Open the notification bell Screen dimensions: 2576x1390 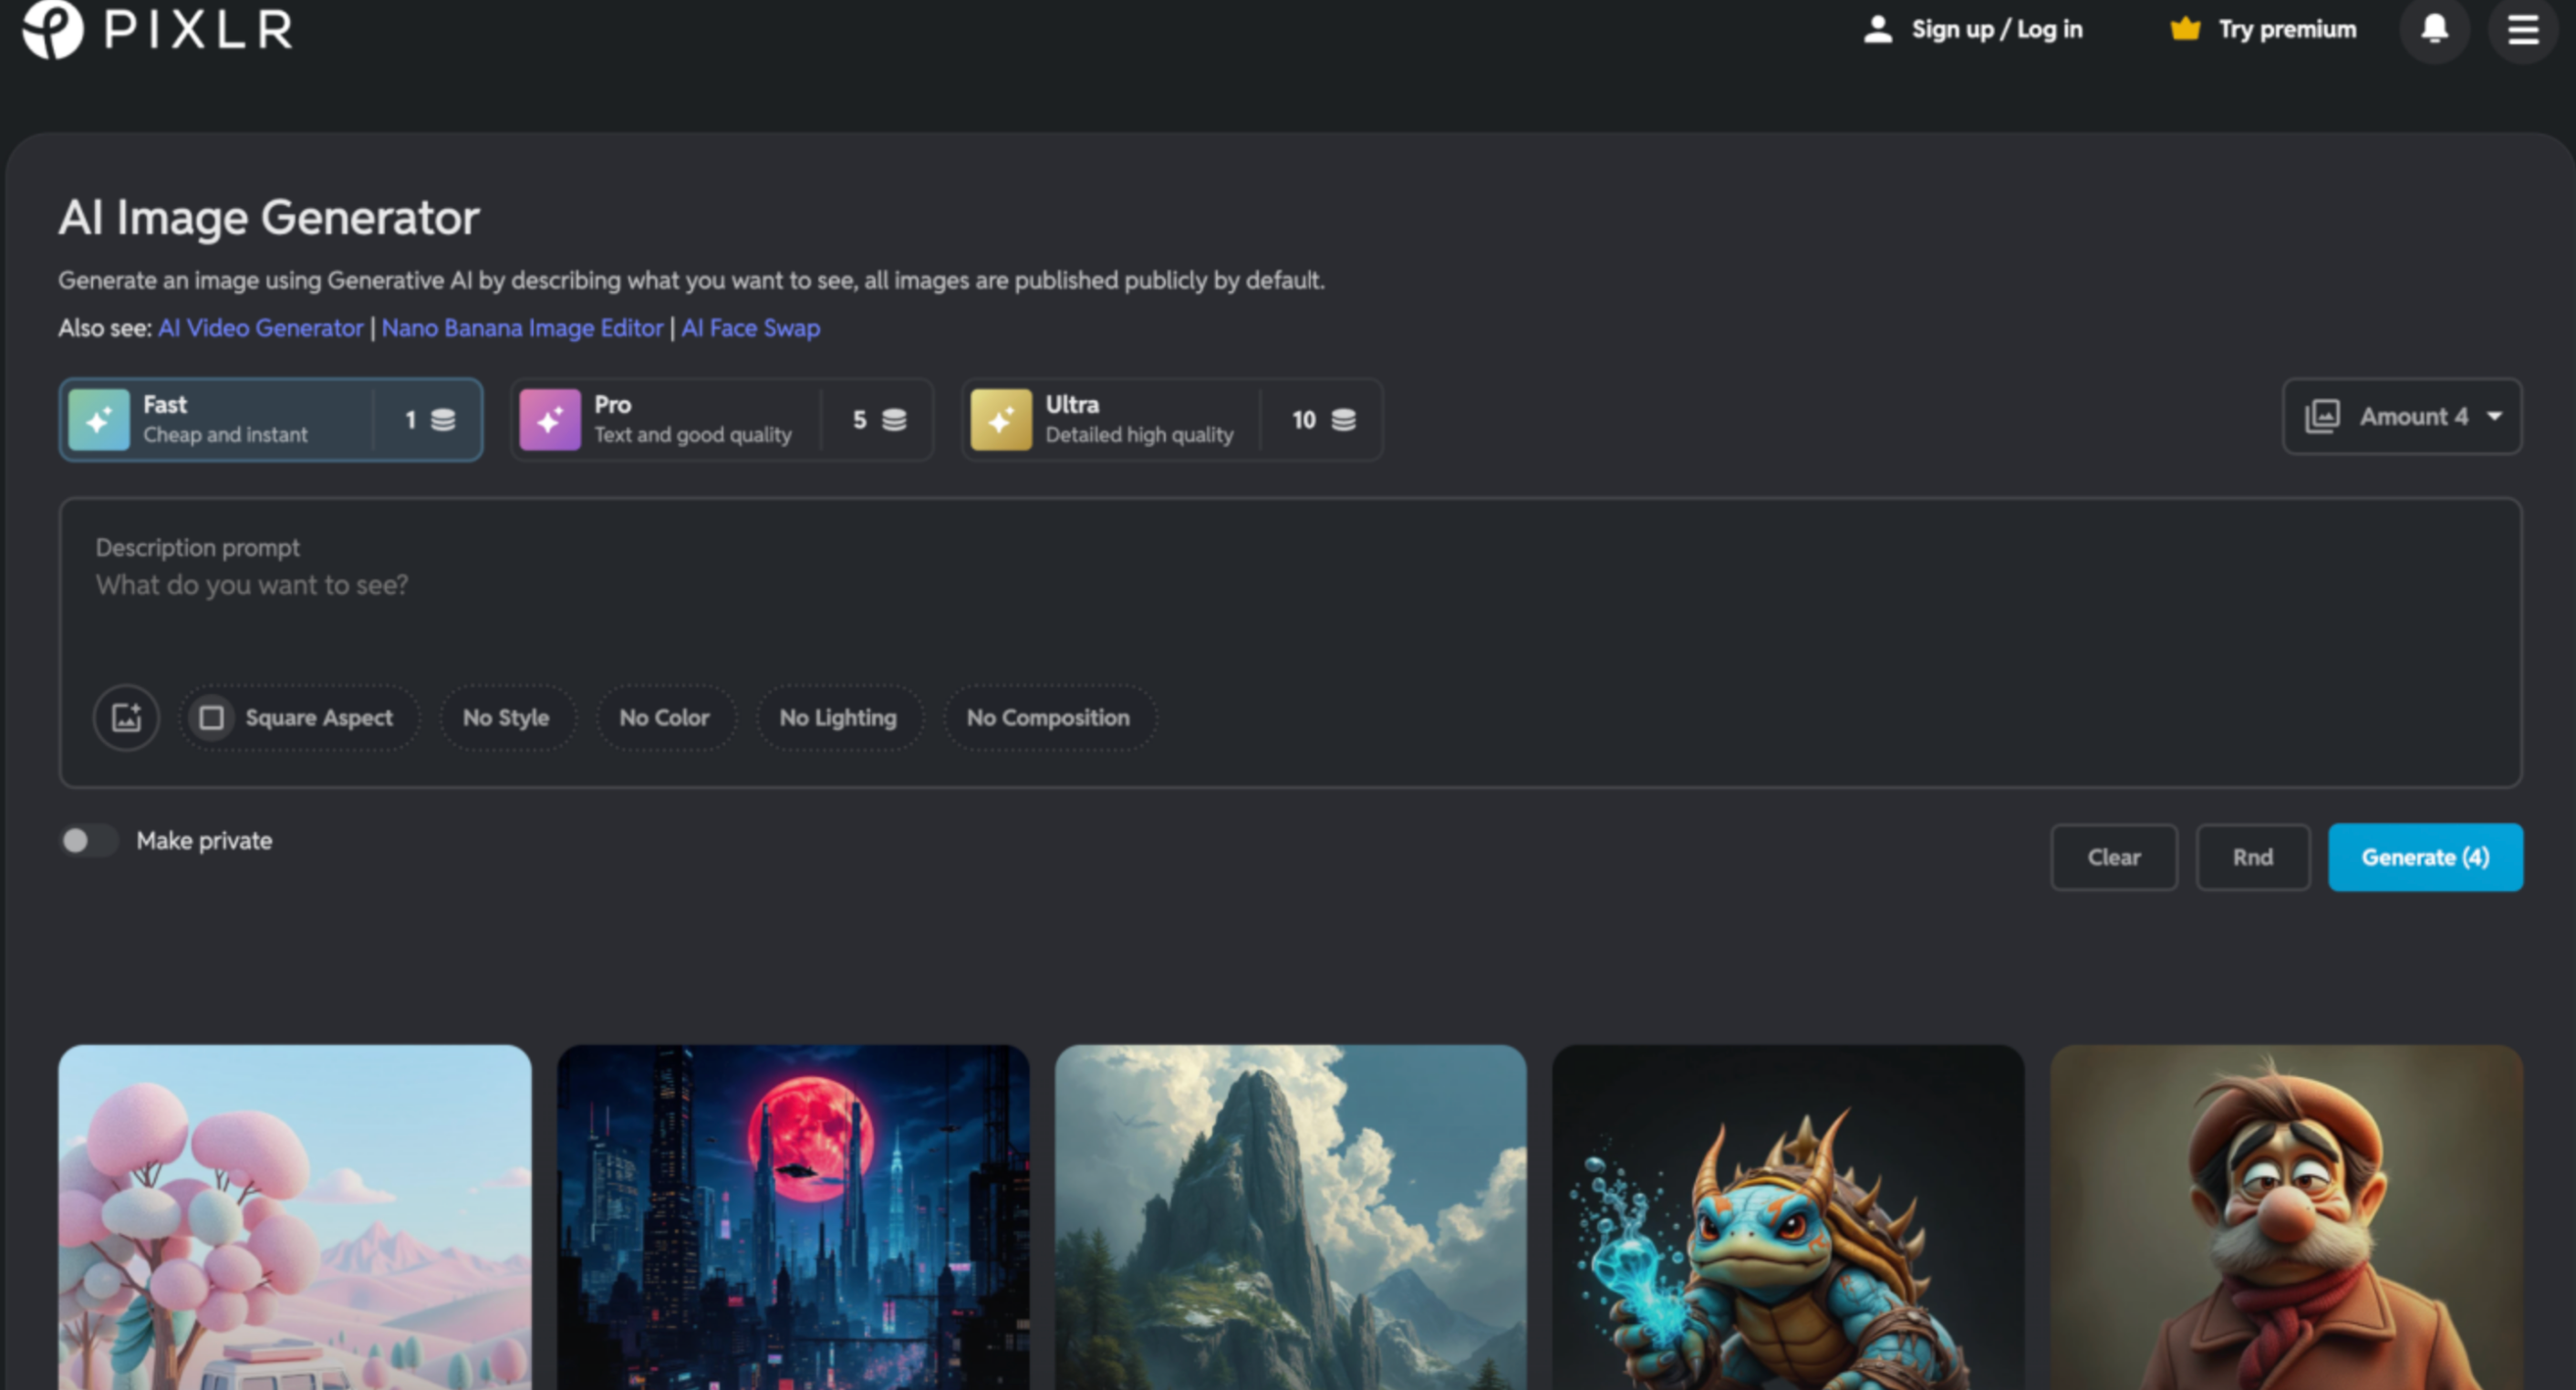pos(2434,30)
